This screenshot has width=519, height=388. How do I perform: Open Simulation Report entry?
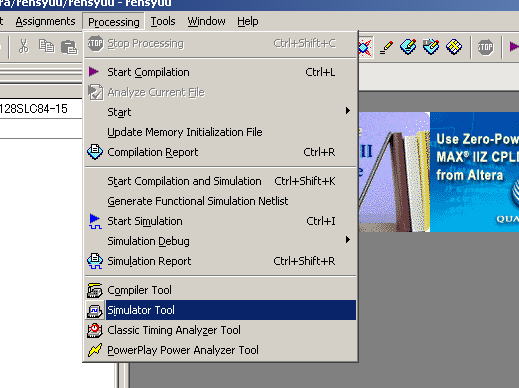click(x=220, y=261)
